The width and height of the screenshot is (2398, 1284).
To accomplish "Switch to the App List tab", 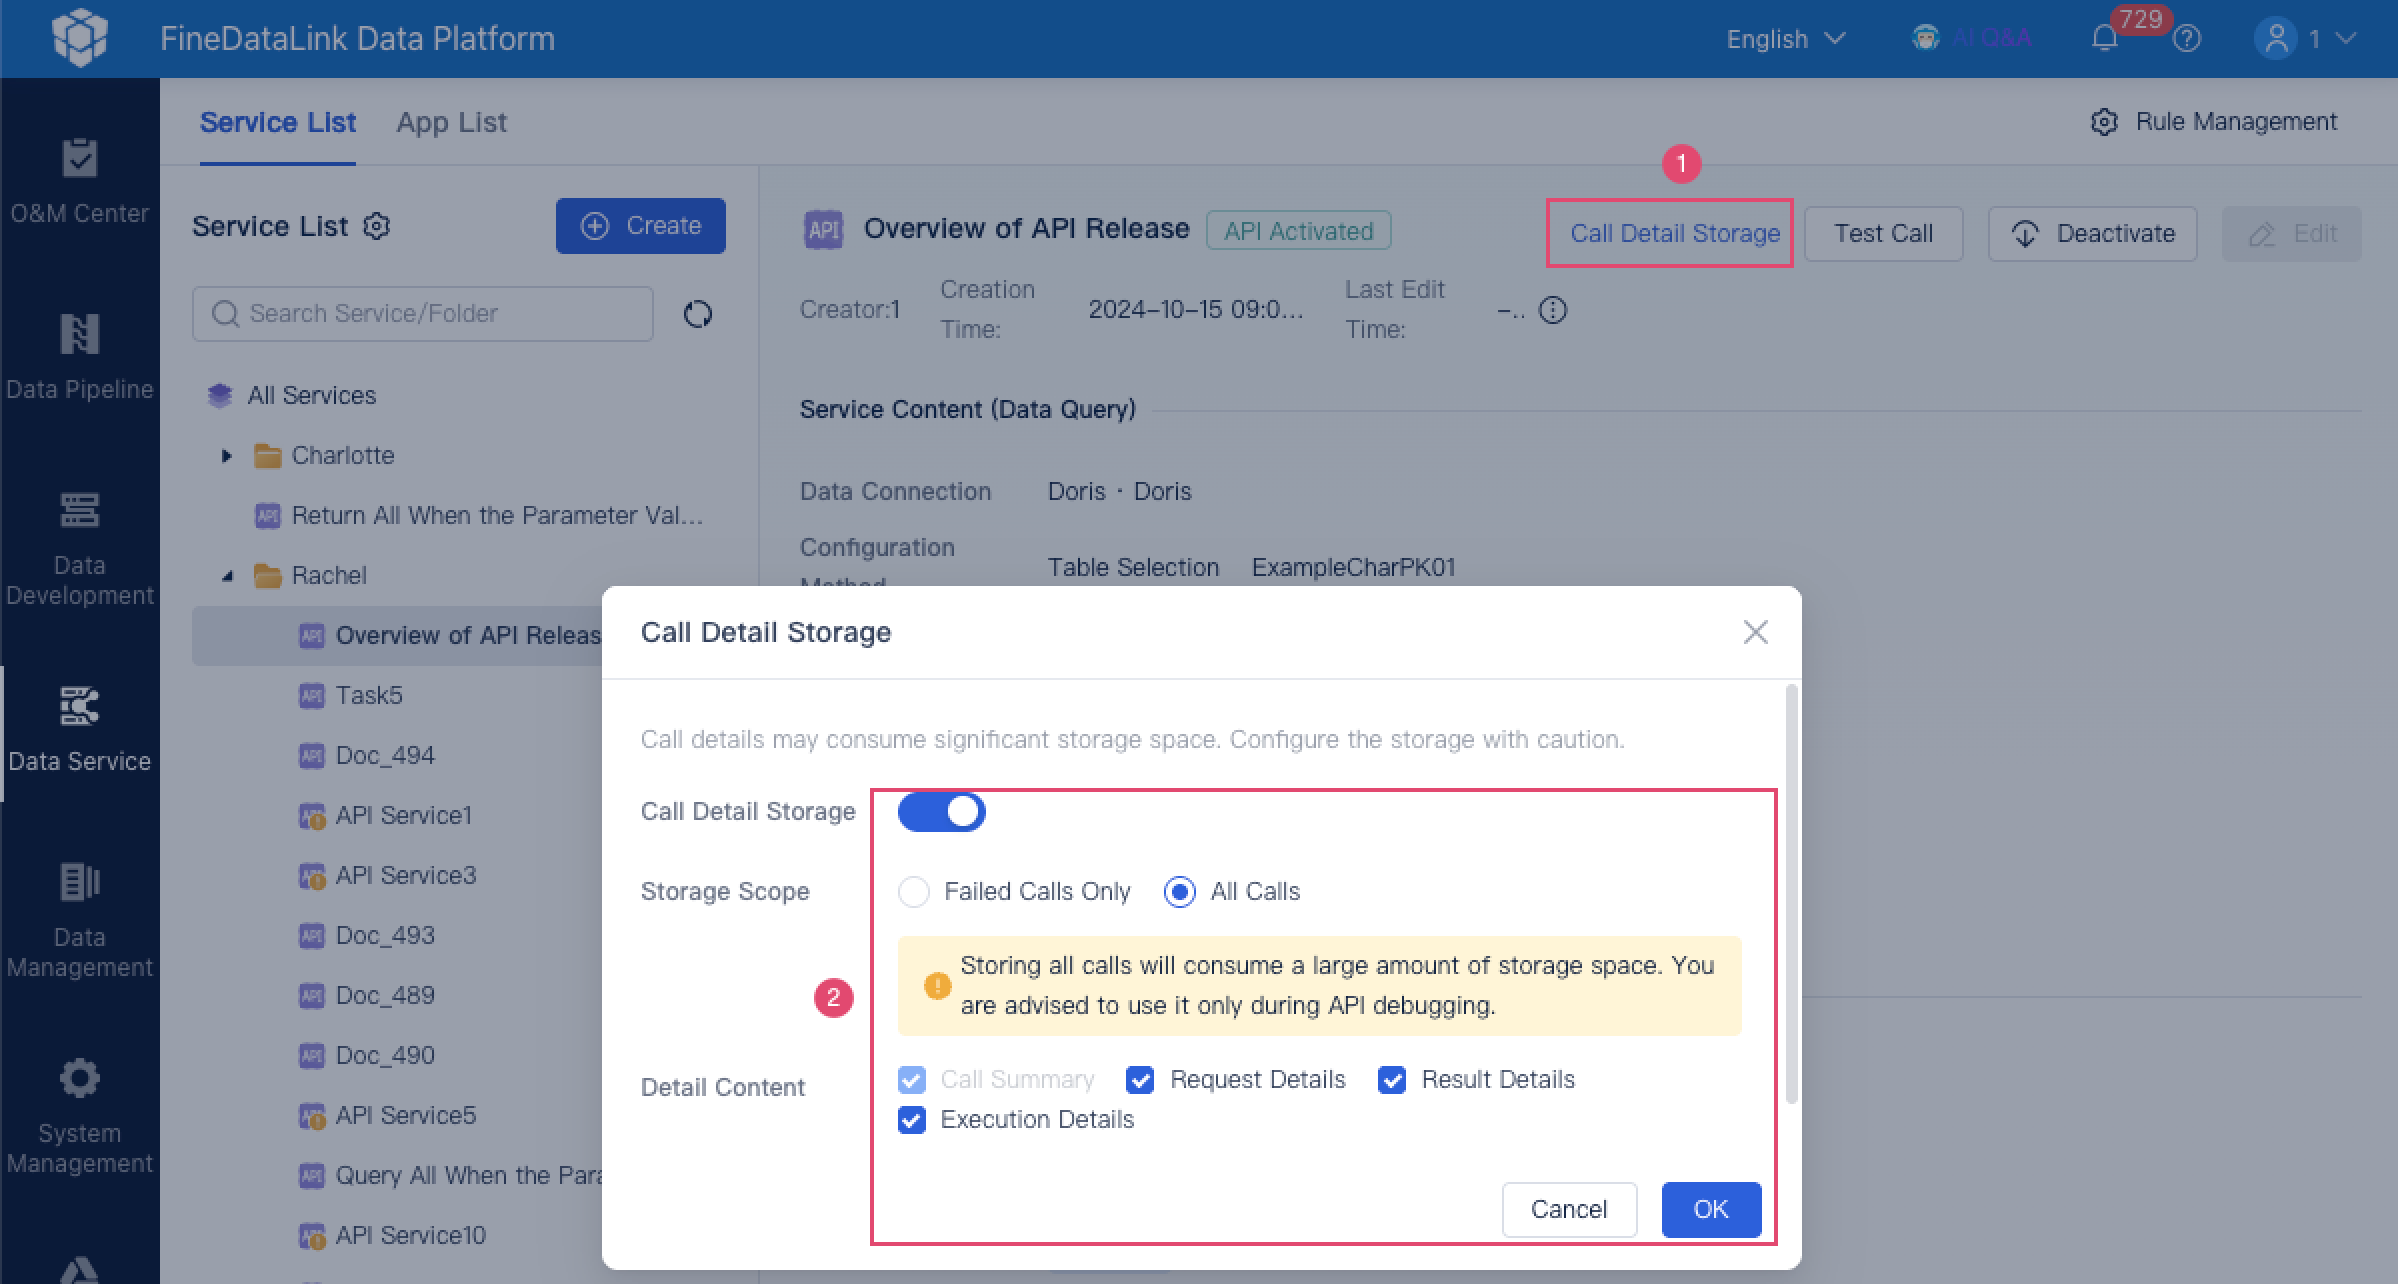I will [x=451, y=122].
